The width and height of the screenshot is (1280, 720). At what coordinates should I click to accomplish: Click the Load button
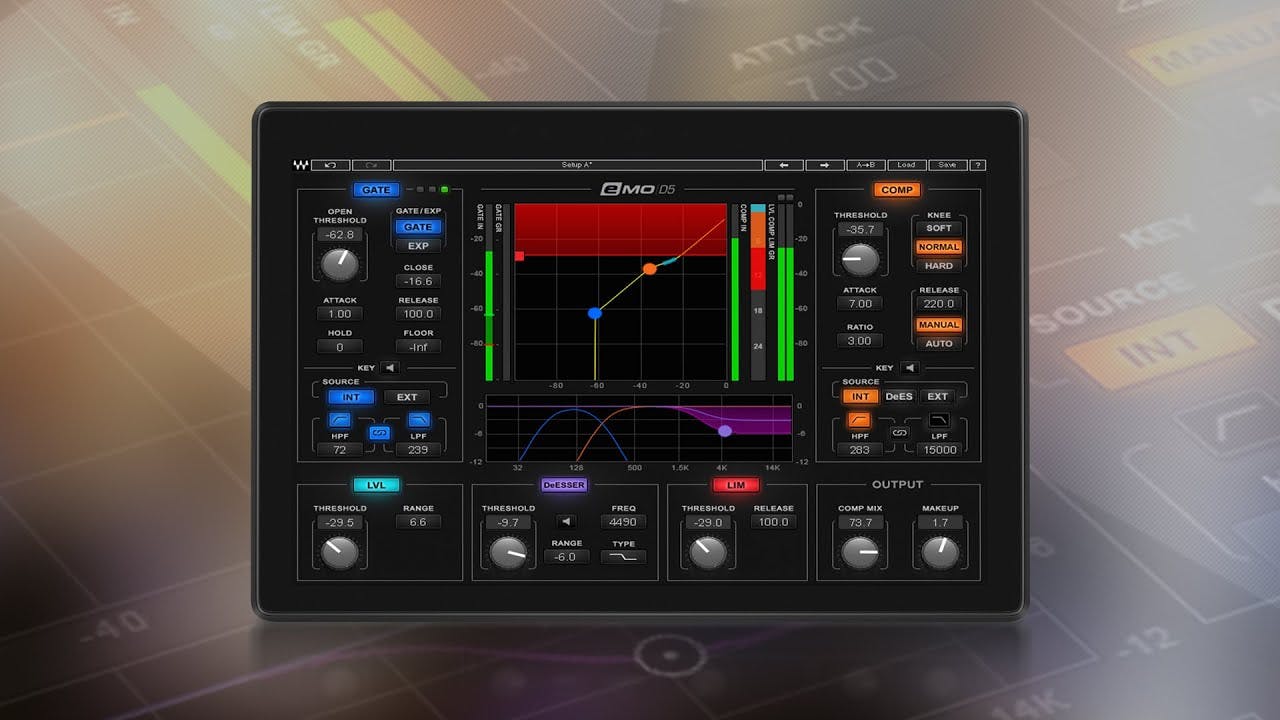(906, 165)
